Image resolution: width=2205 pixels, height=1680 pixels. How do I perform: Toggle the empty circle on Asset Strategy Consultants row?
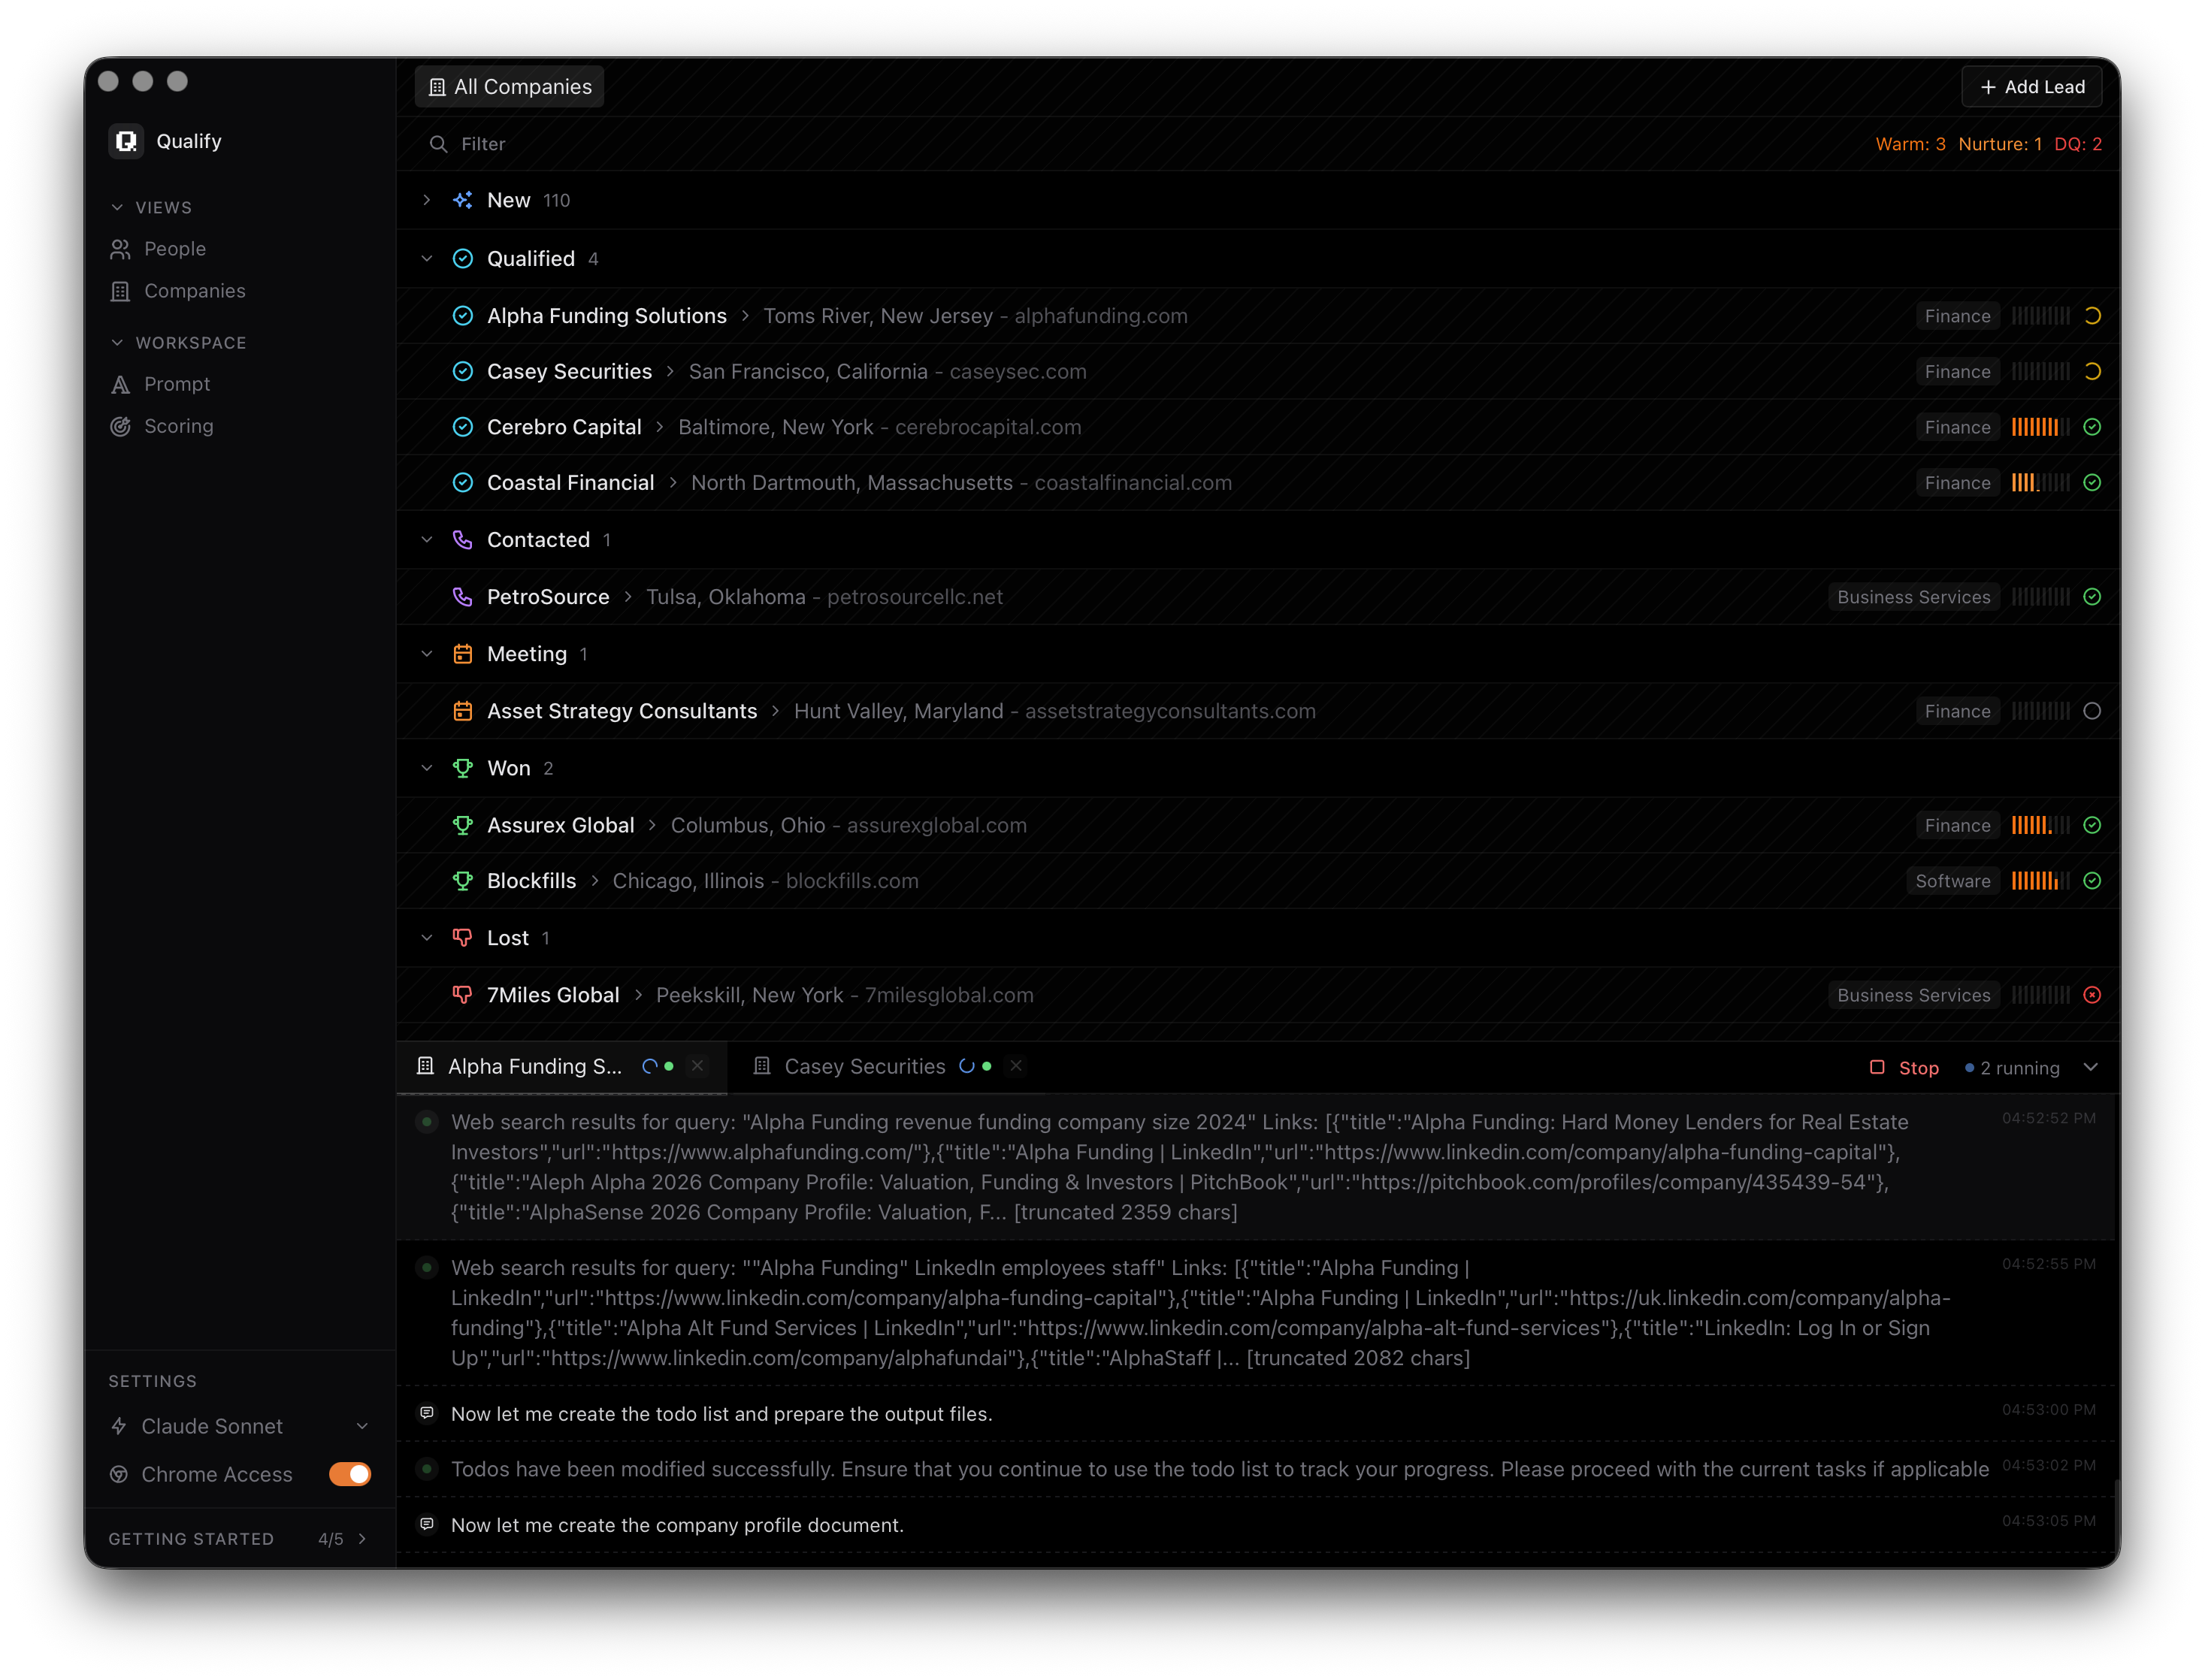pos(2092,711)
